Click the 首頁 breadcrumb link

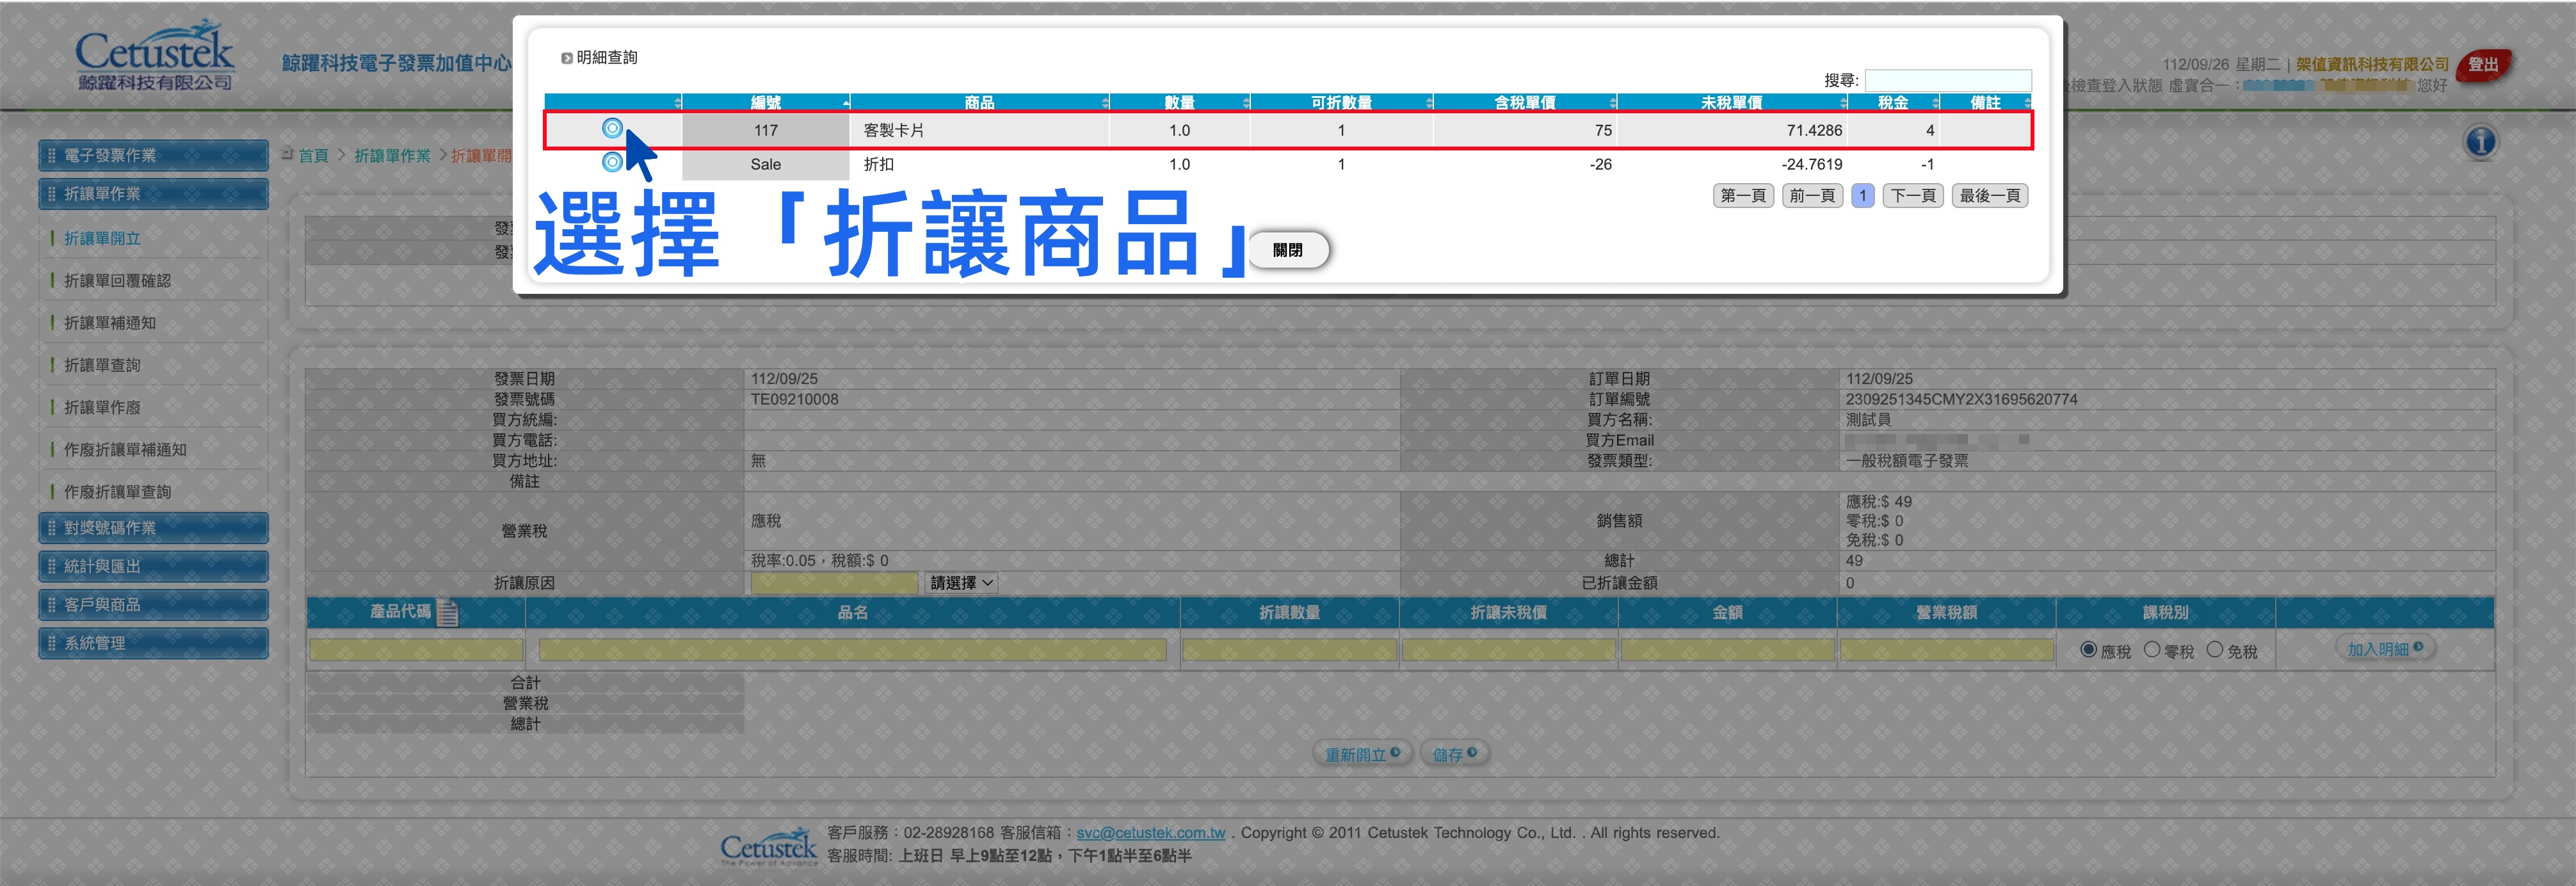313,155
